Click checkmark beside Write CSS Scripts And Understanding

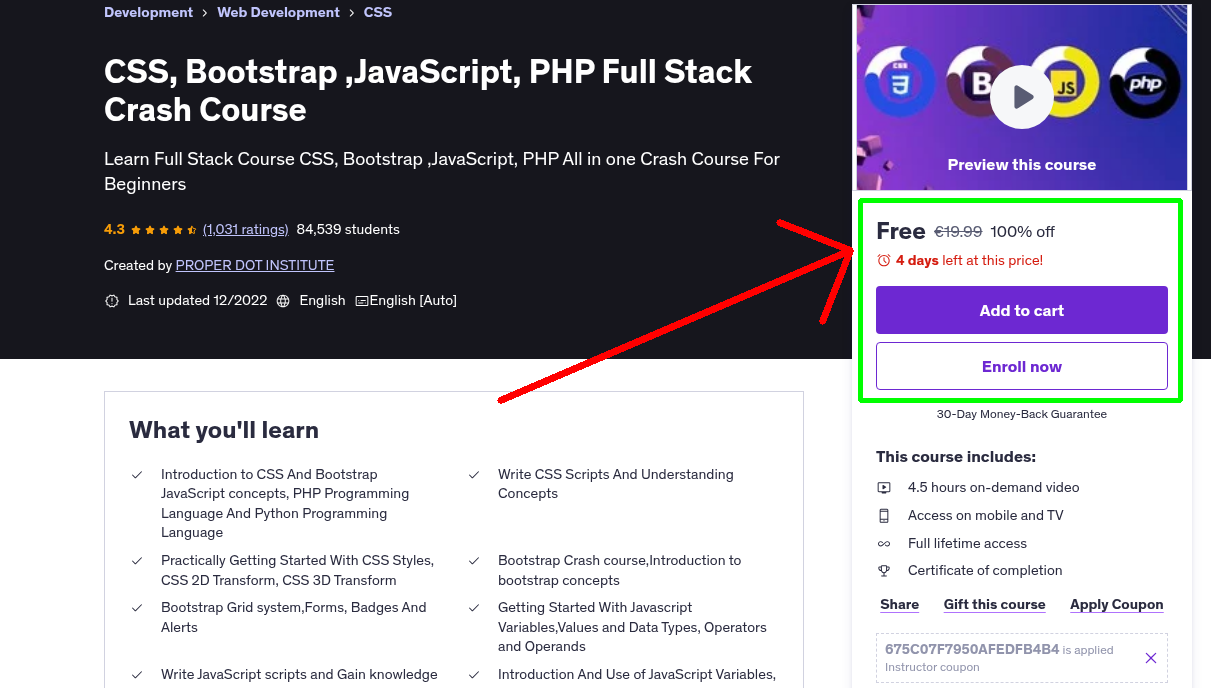click(x=474, y=475)
